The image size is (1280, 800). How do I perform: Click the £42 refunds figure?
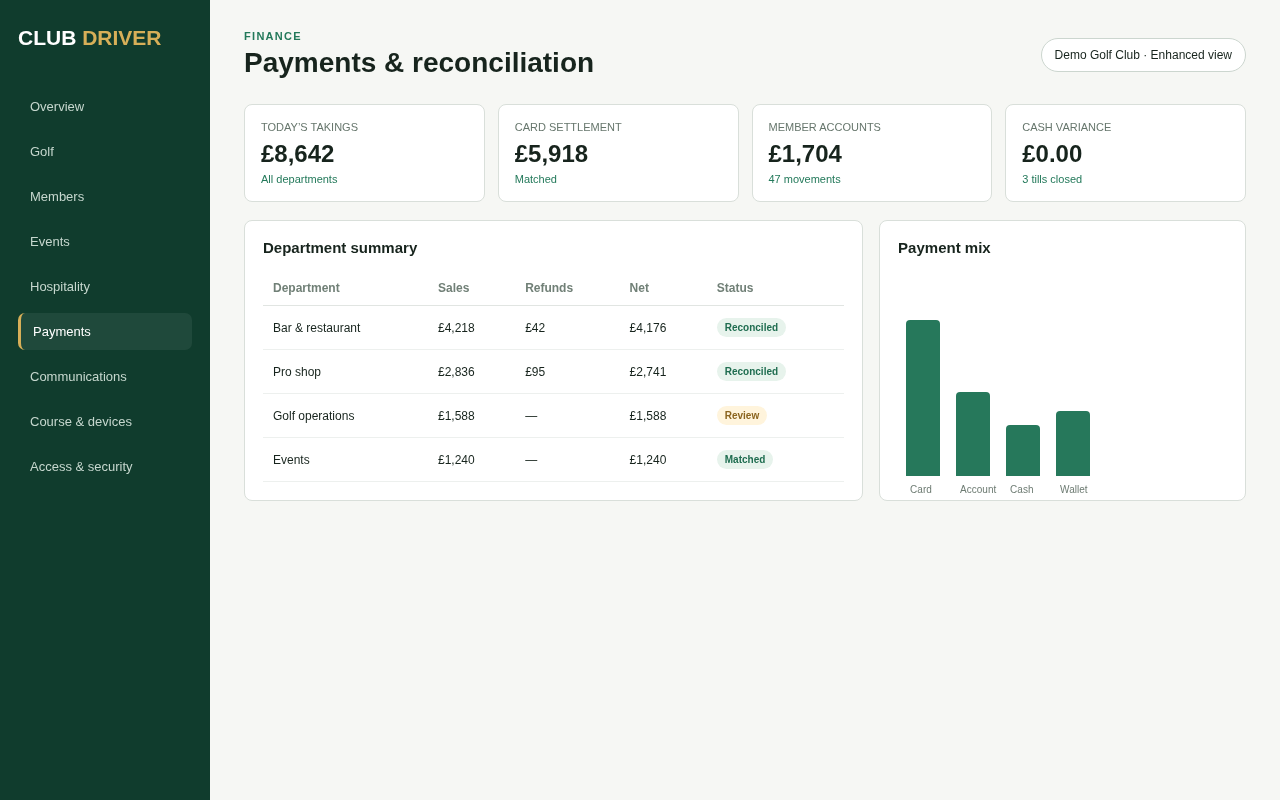click(535, 328)
